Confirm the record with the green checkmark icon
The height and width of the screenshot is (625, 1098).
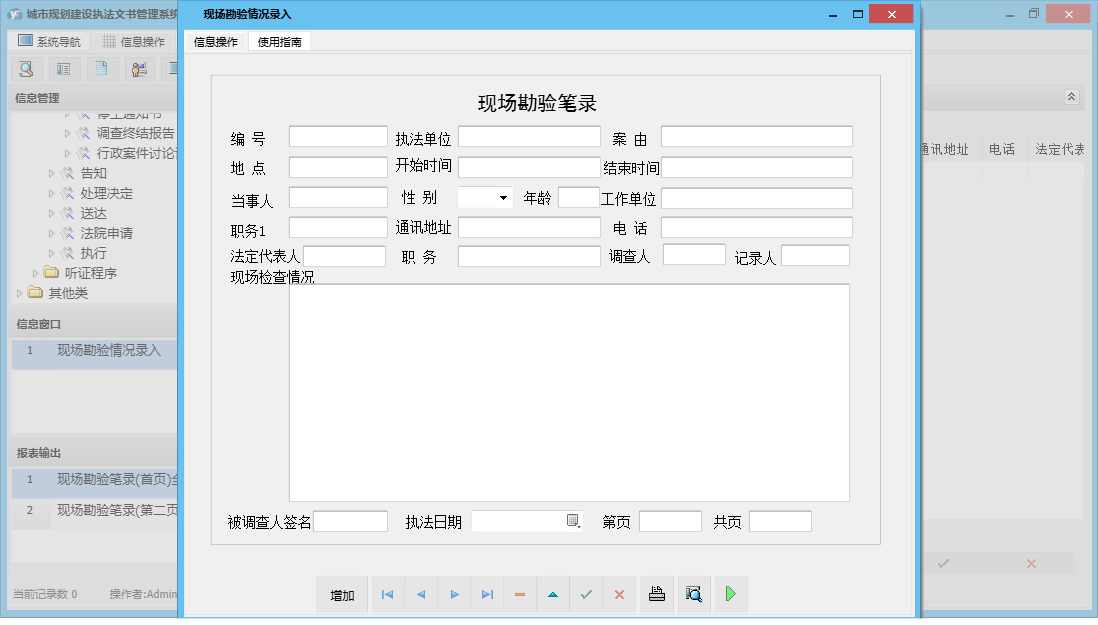pos(586,594)
